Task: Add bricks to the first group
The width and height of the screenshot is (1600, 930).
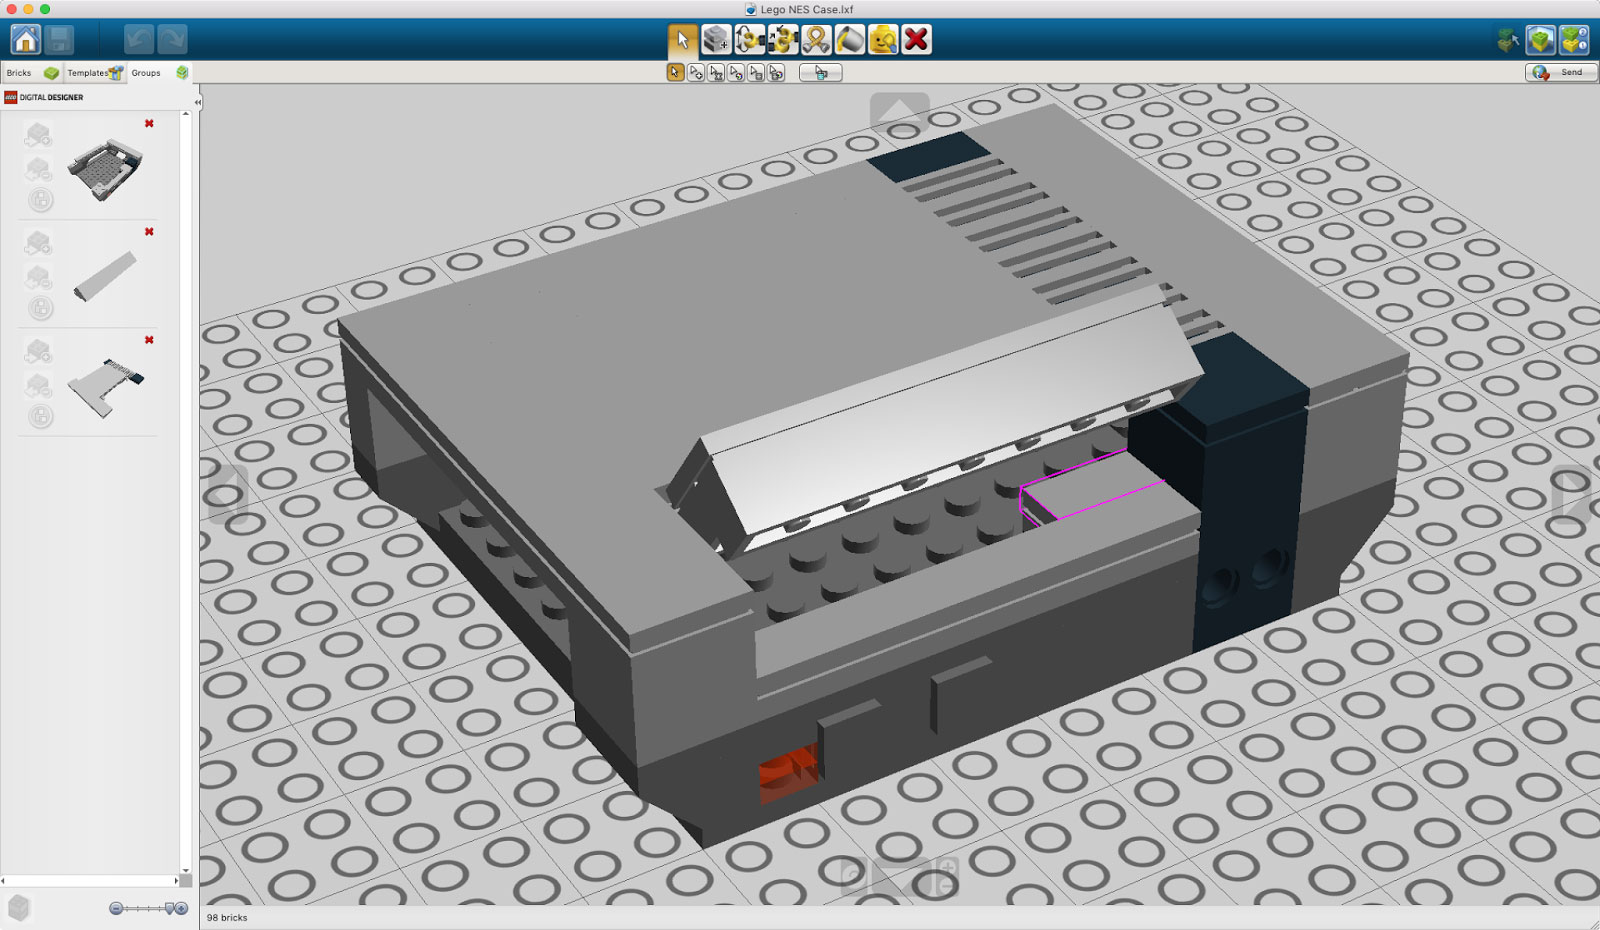Action: (x=39, y=134)
